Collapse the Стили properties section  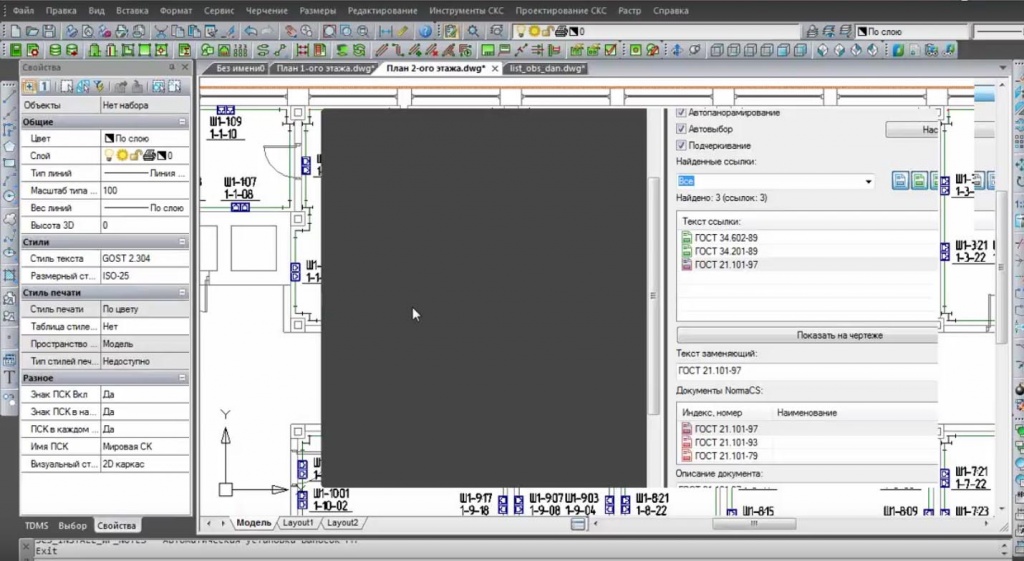click(x=182, y=242)
